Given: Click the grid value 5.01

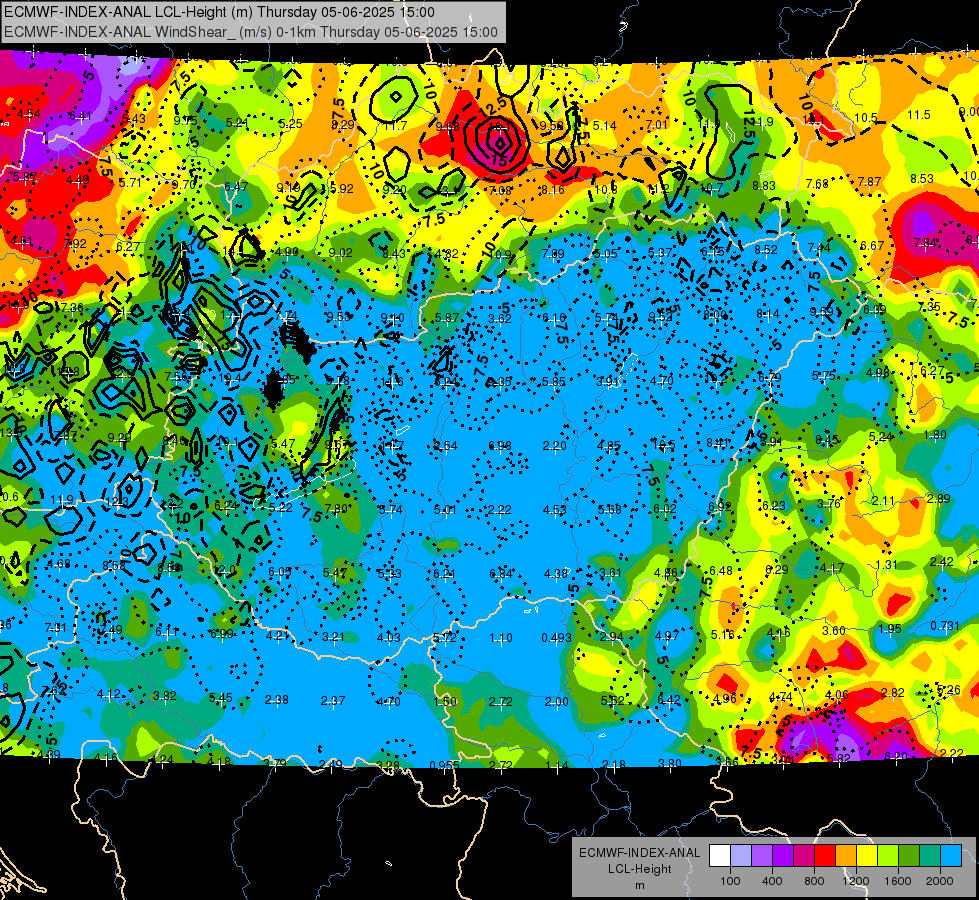Looking at the screenshot, I should point(445,510).
